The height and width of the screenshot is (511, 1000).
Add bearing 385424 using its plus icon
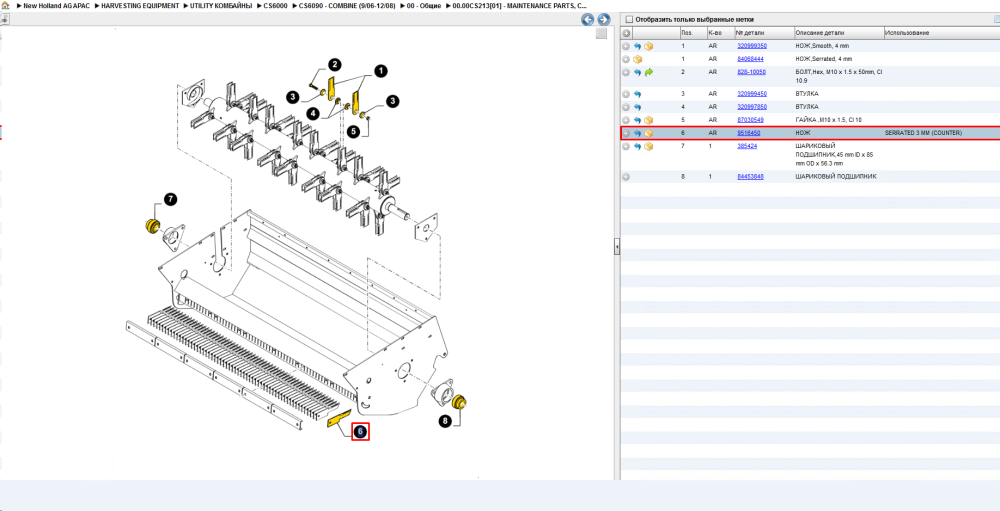coord(626,146)
